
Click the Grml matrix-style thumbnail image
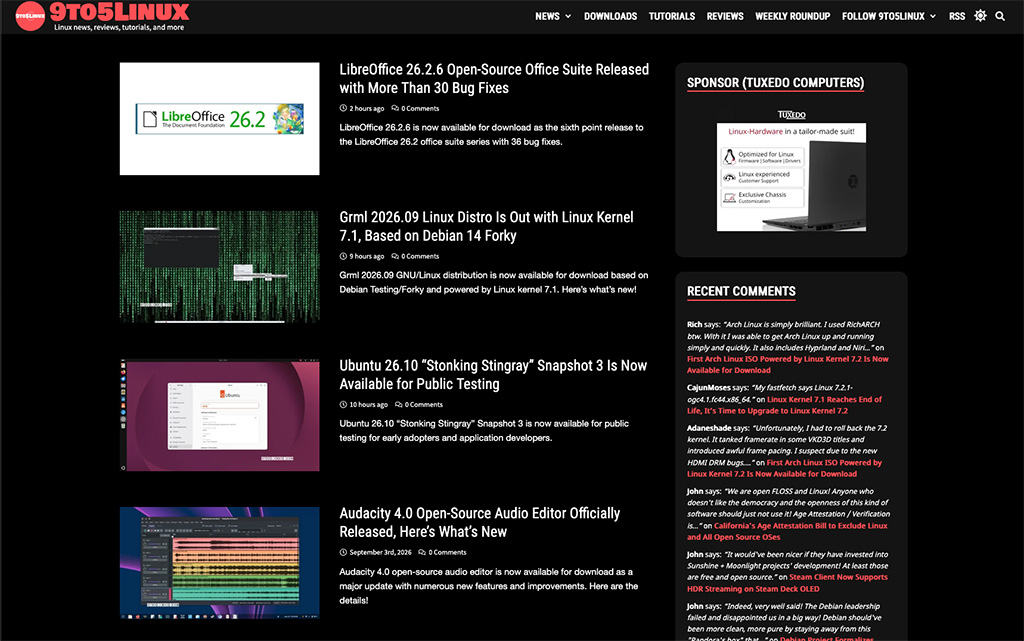[219, 266]
